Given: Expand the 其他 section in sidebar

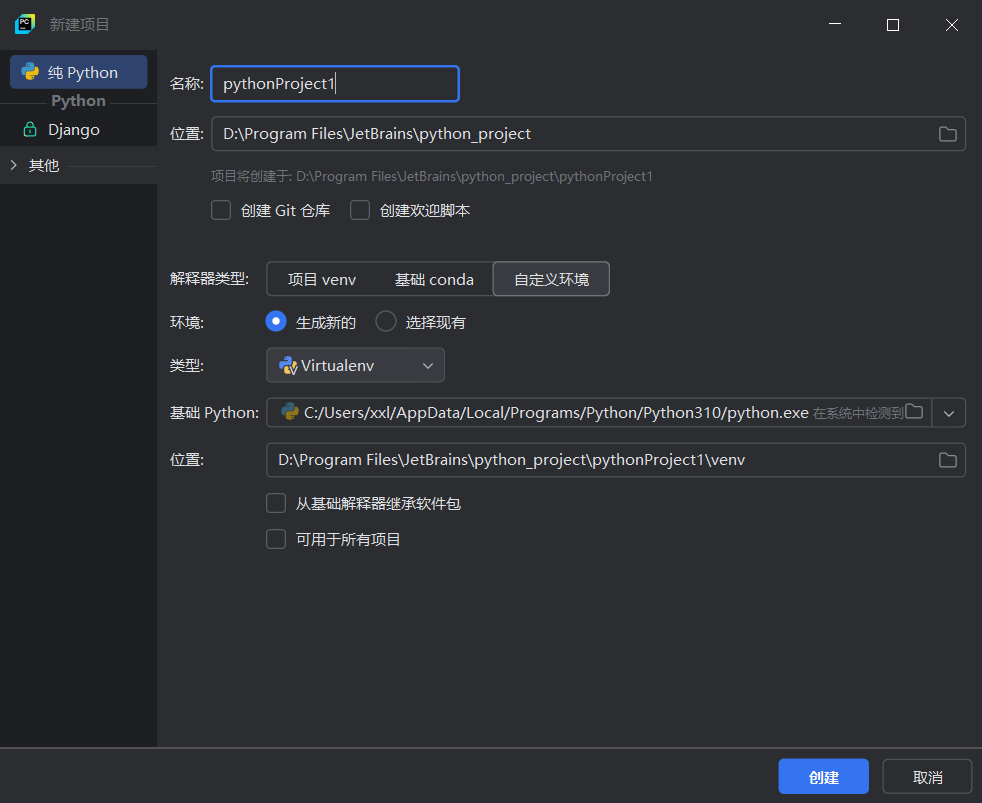Looking at the screenshot, I should [14, 165].
